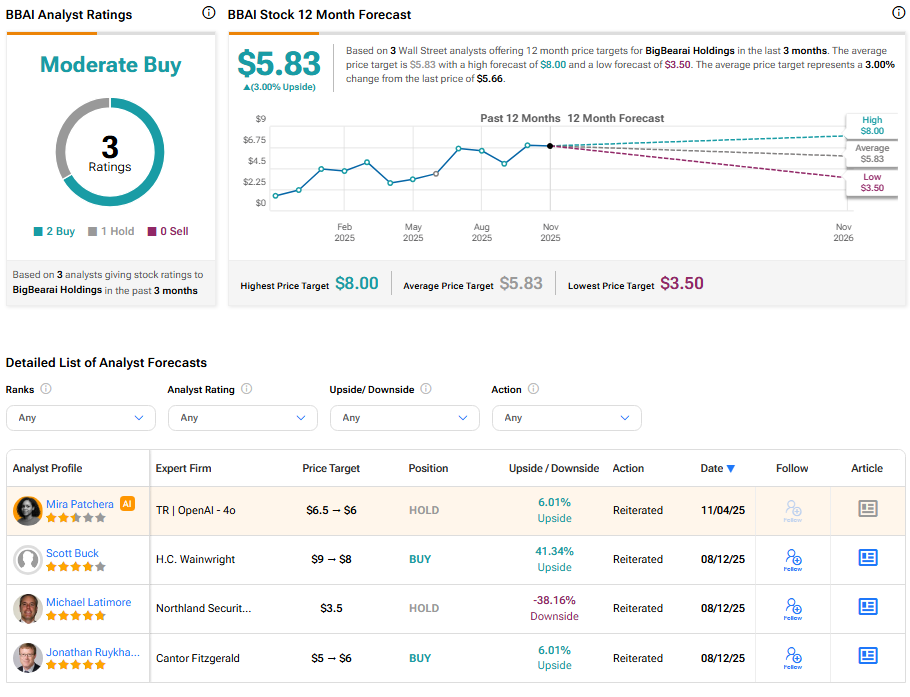
Task: Click Michael Latimore's profile photo
Action: pos(27,609)
